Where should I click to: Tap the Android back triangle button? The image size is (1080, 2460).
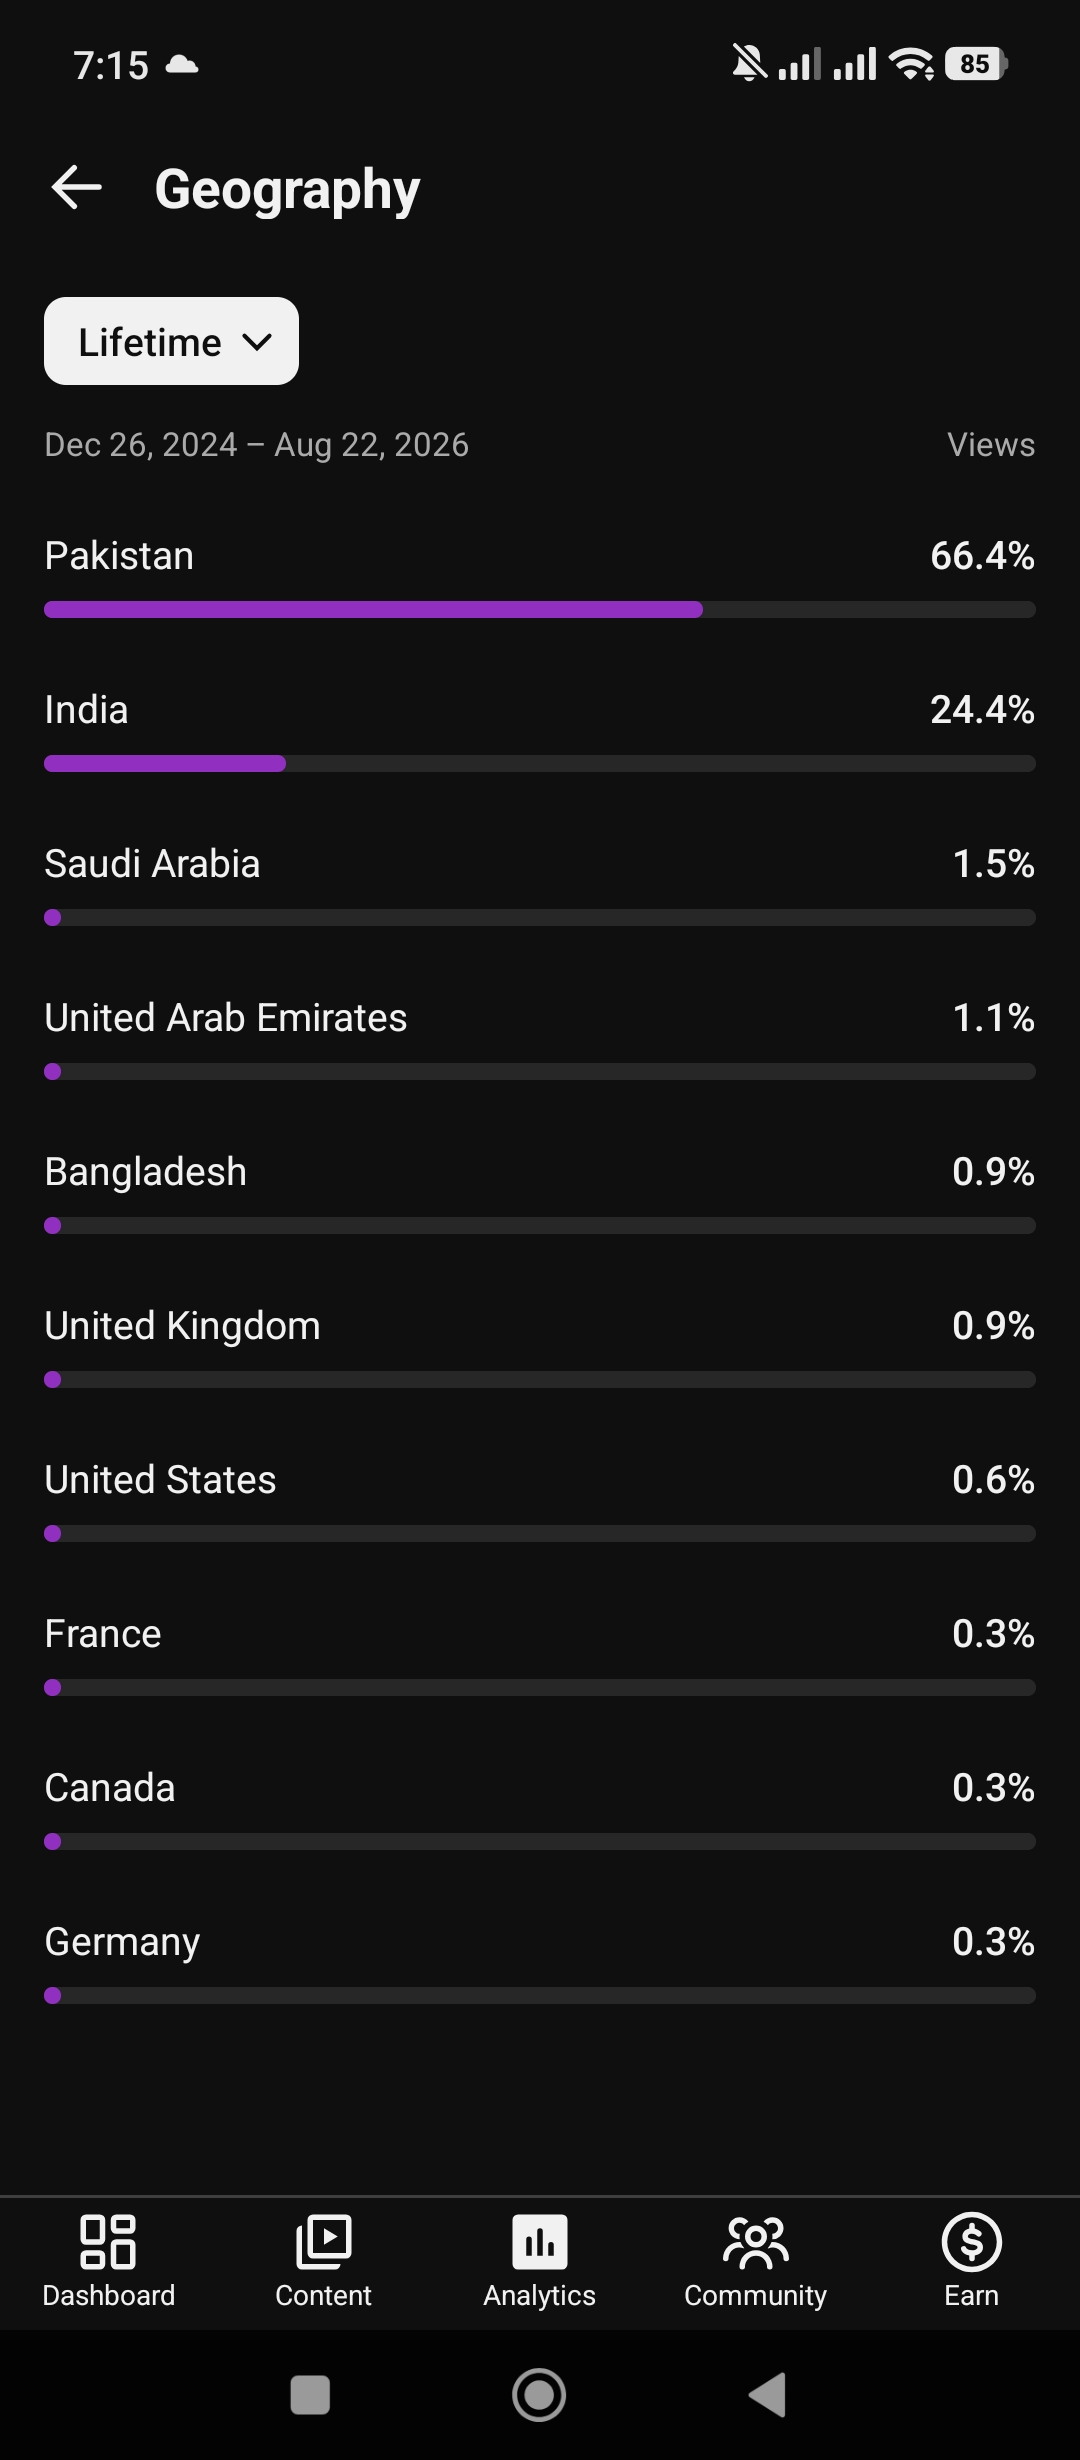[768, 2395]
